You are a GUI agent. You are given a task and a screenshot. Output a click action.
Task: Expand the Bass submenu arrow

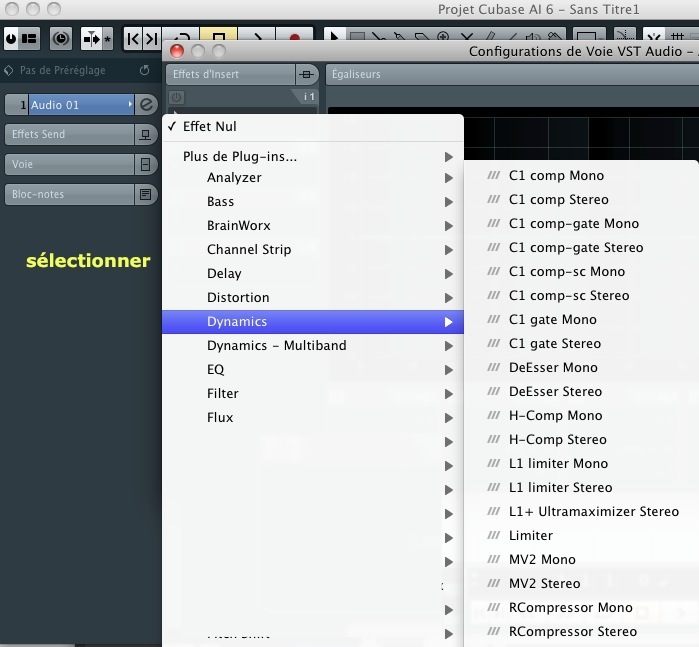pos(448,202)
